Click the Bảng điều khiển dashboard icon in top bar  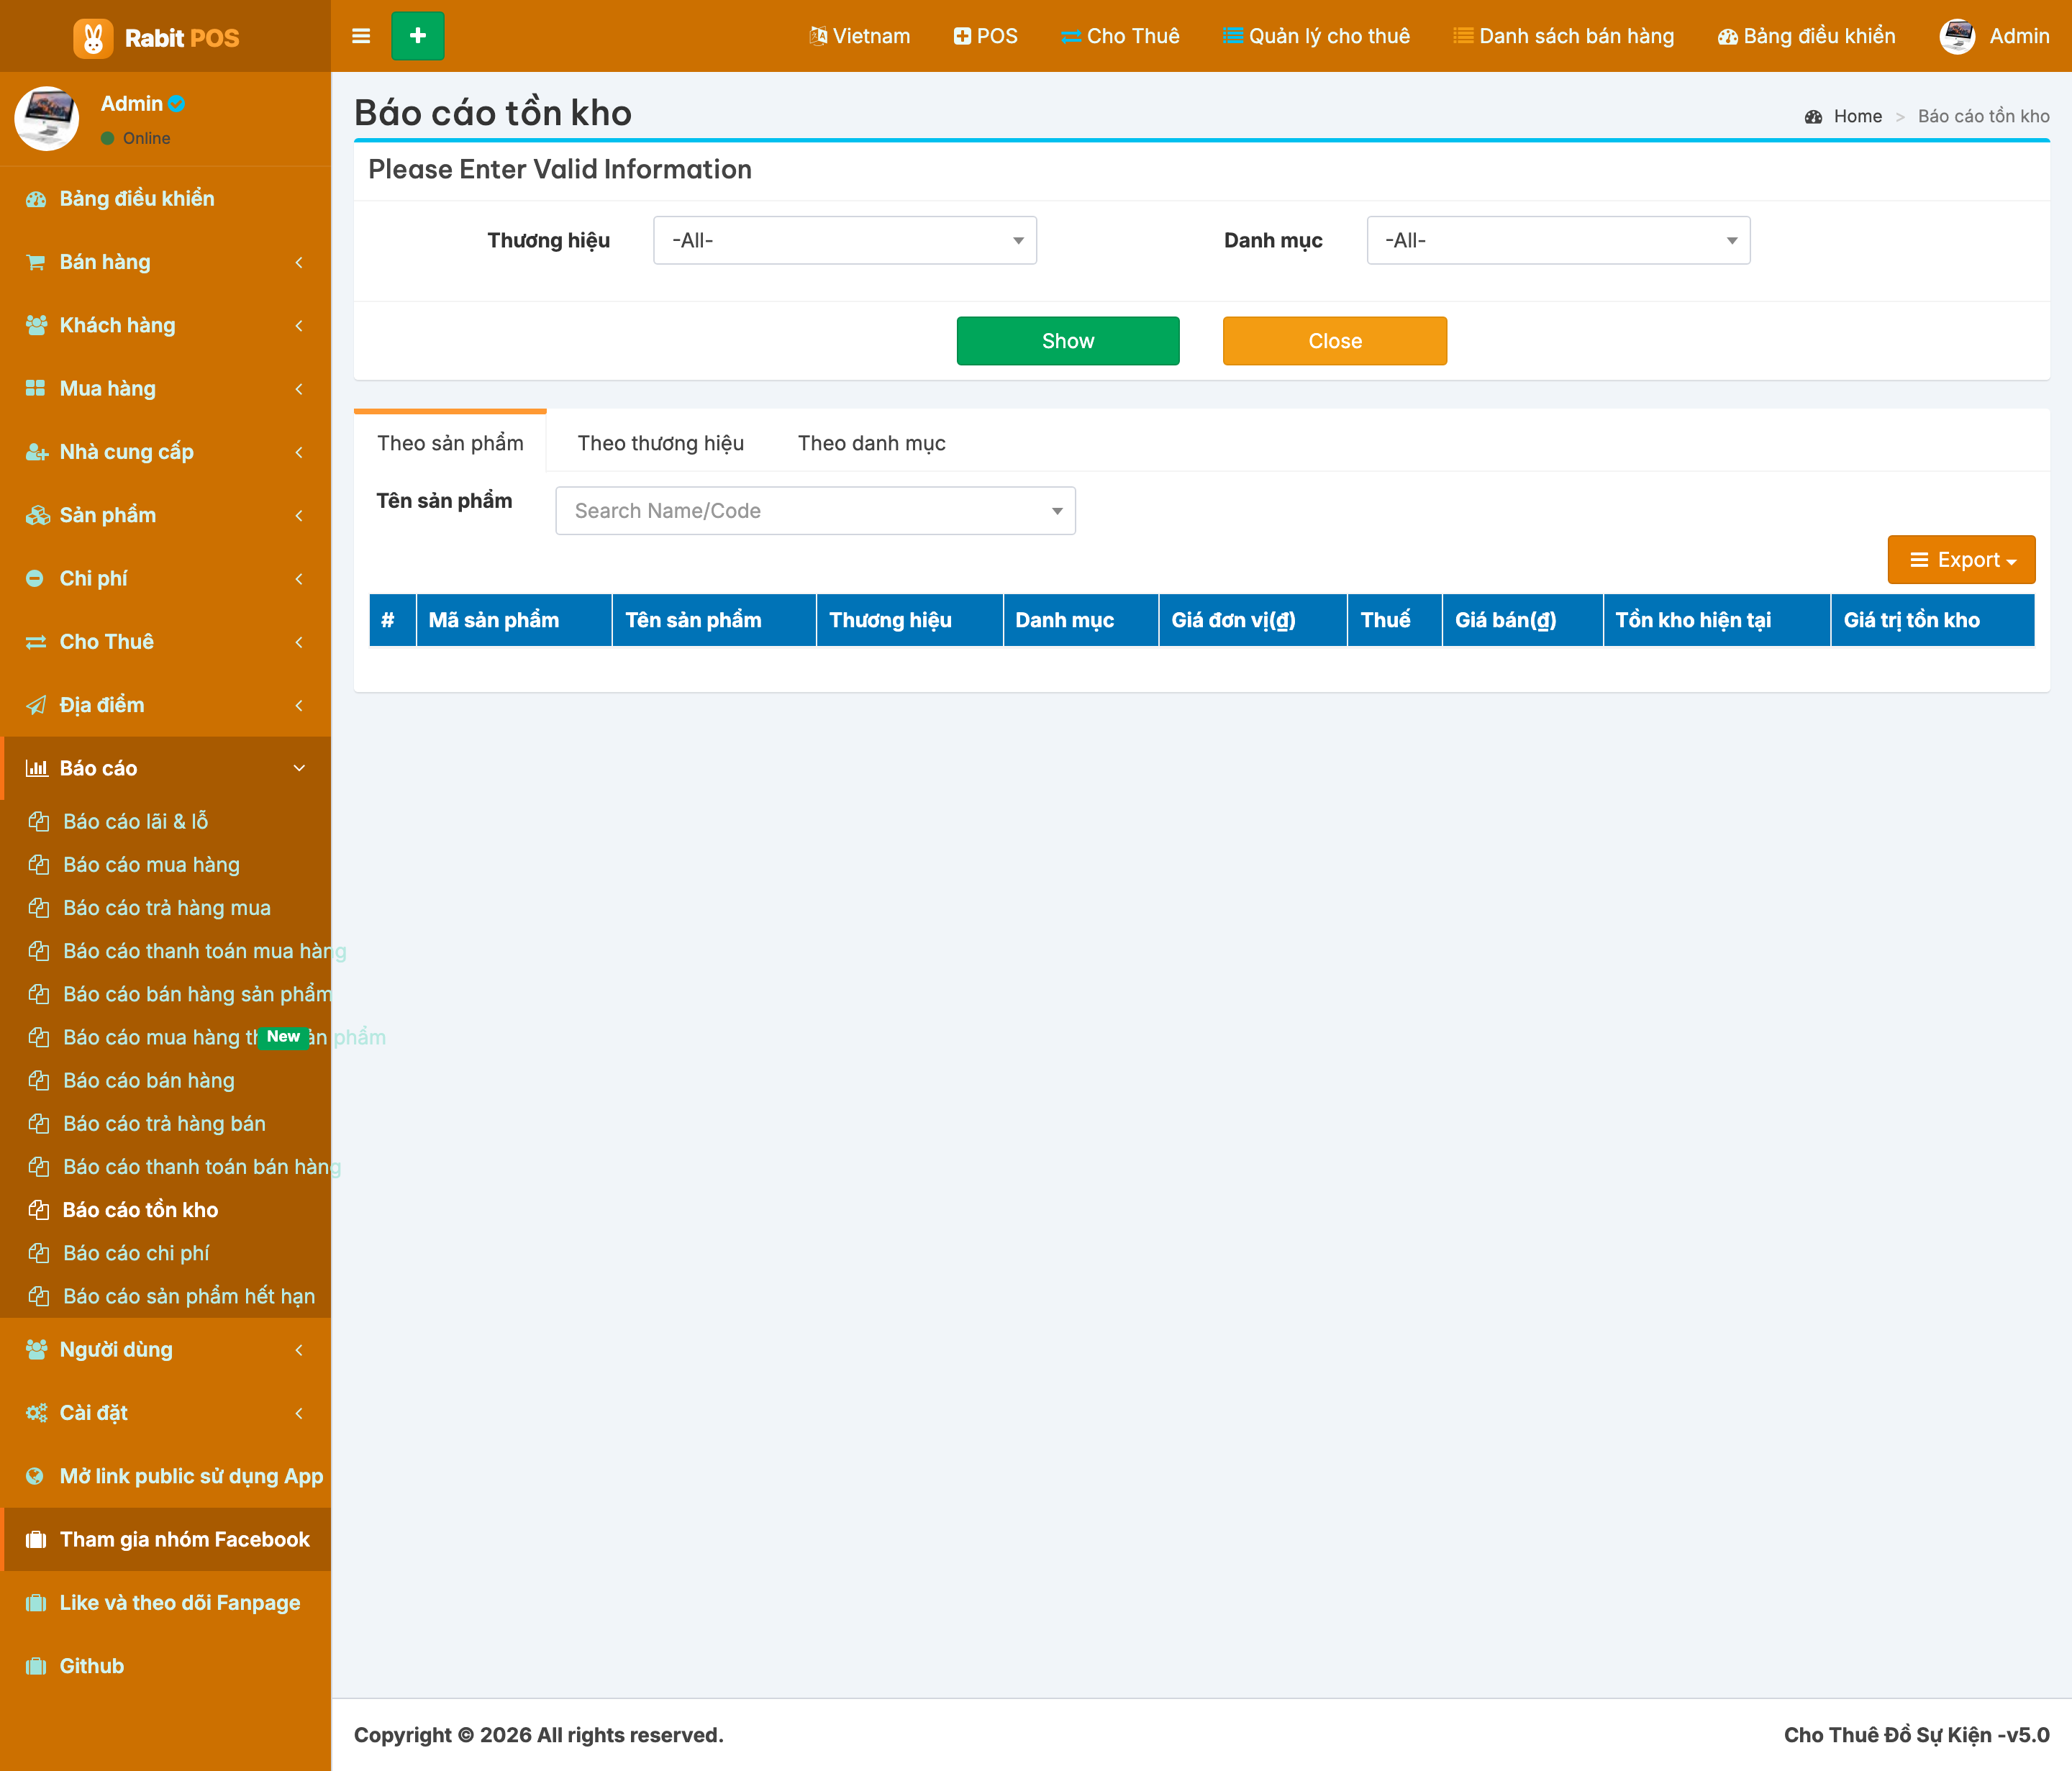click(1728, 37)
